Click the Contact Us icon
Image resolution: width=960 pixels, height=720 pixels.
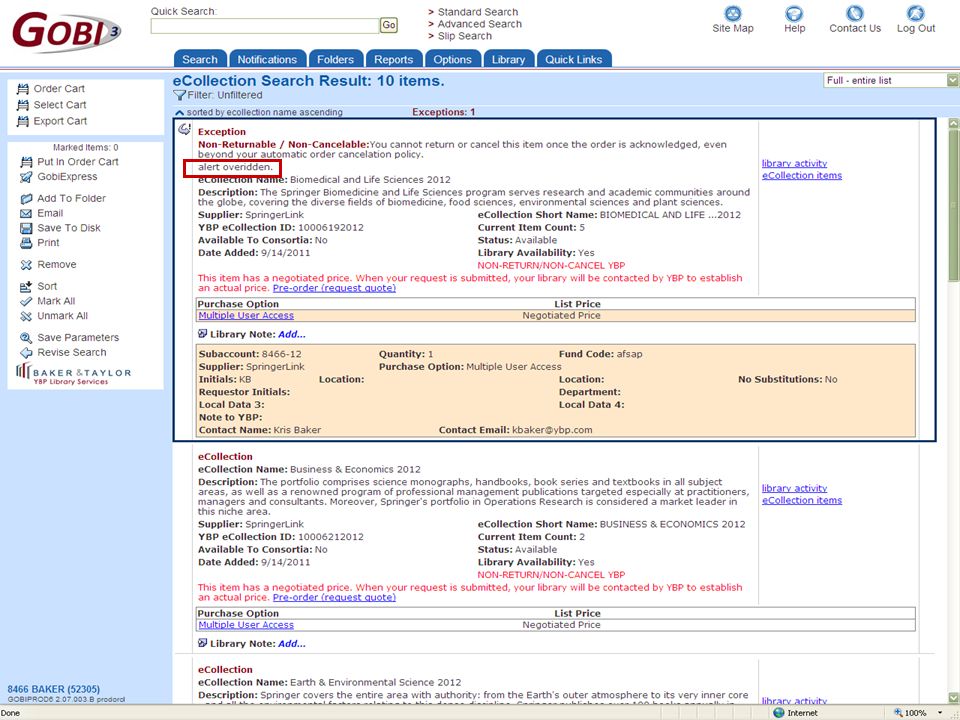855,13
